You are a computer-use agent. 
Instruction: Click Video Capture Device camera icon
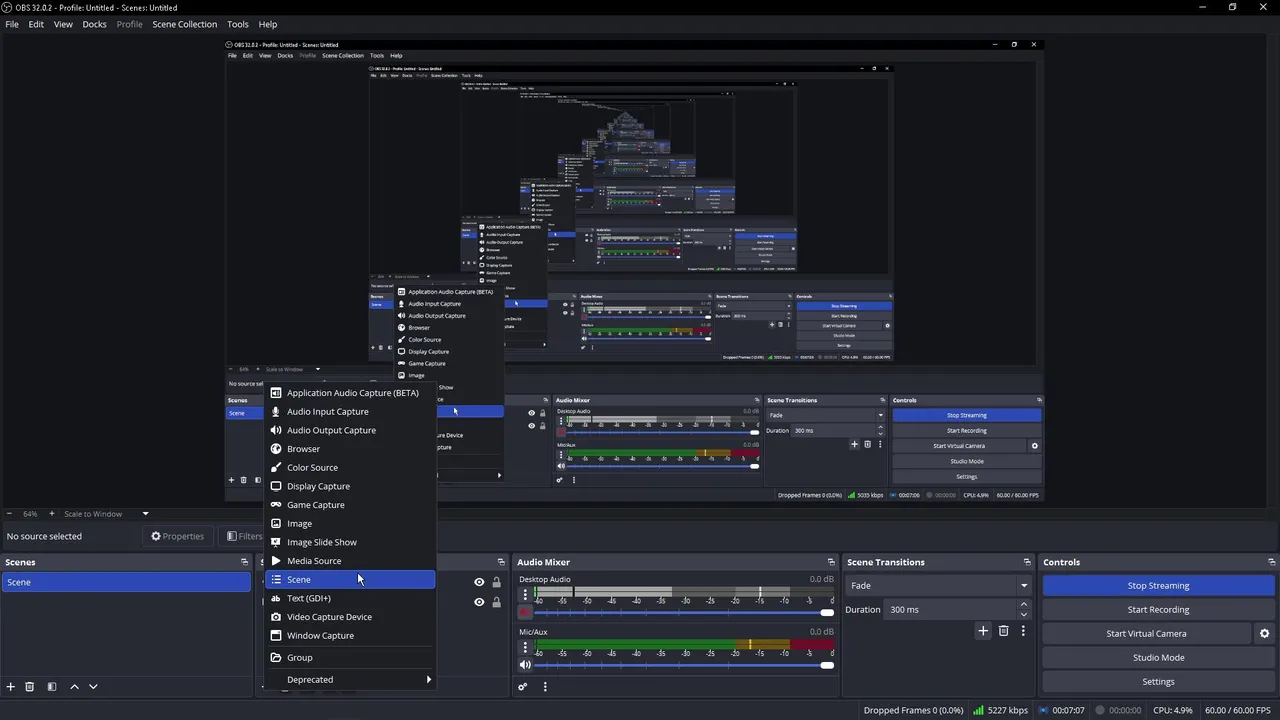click(x=276, y=617)
